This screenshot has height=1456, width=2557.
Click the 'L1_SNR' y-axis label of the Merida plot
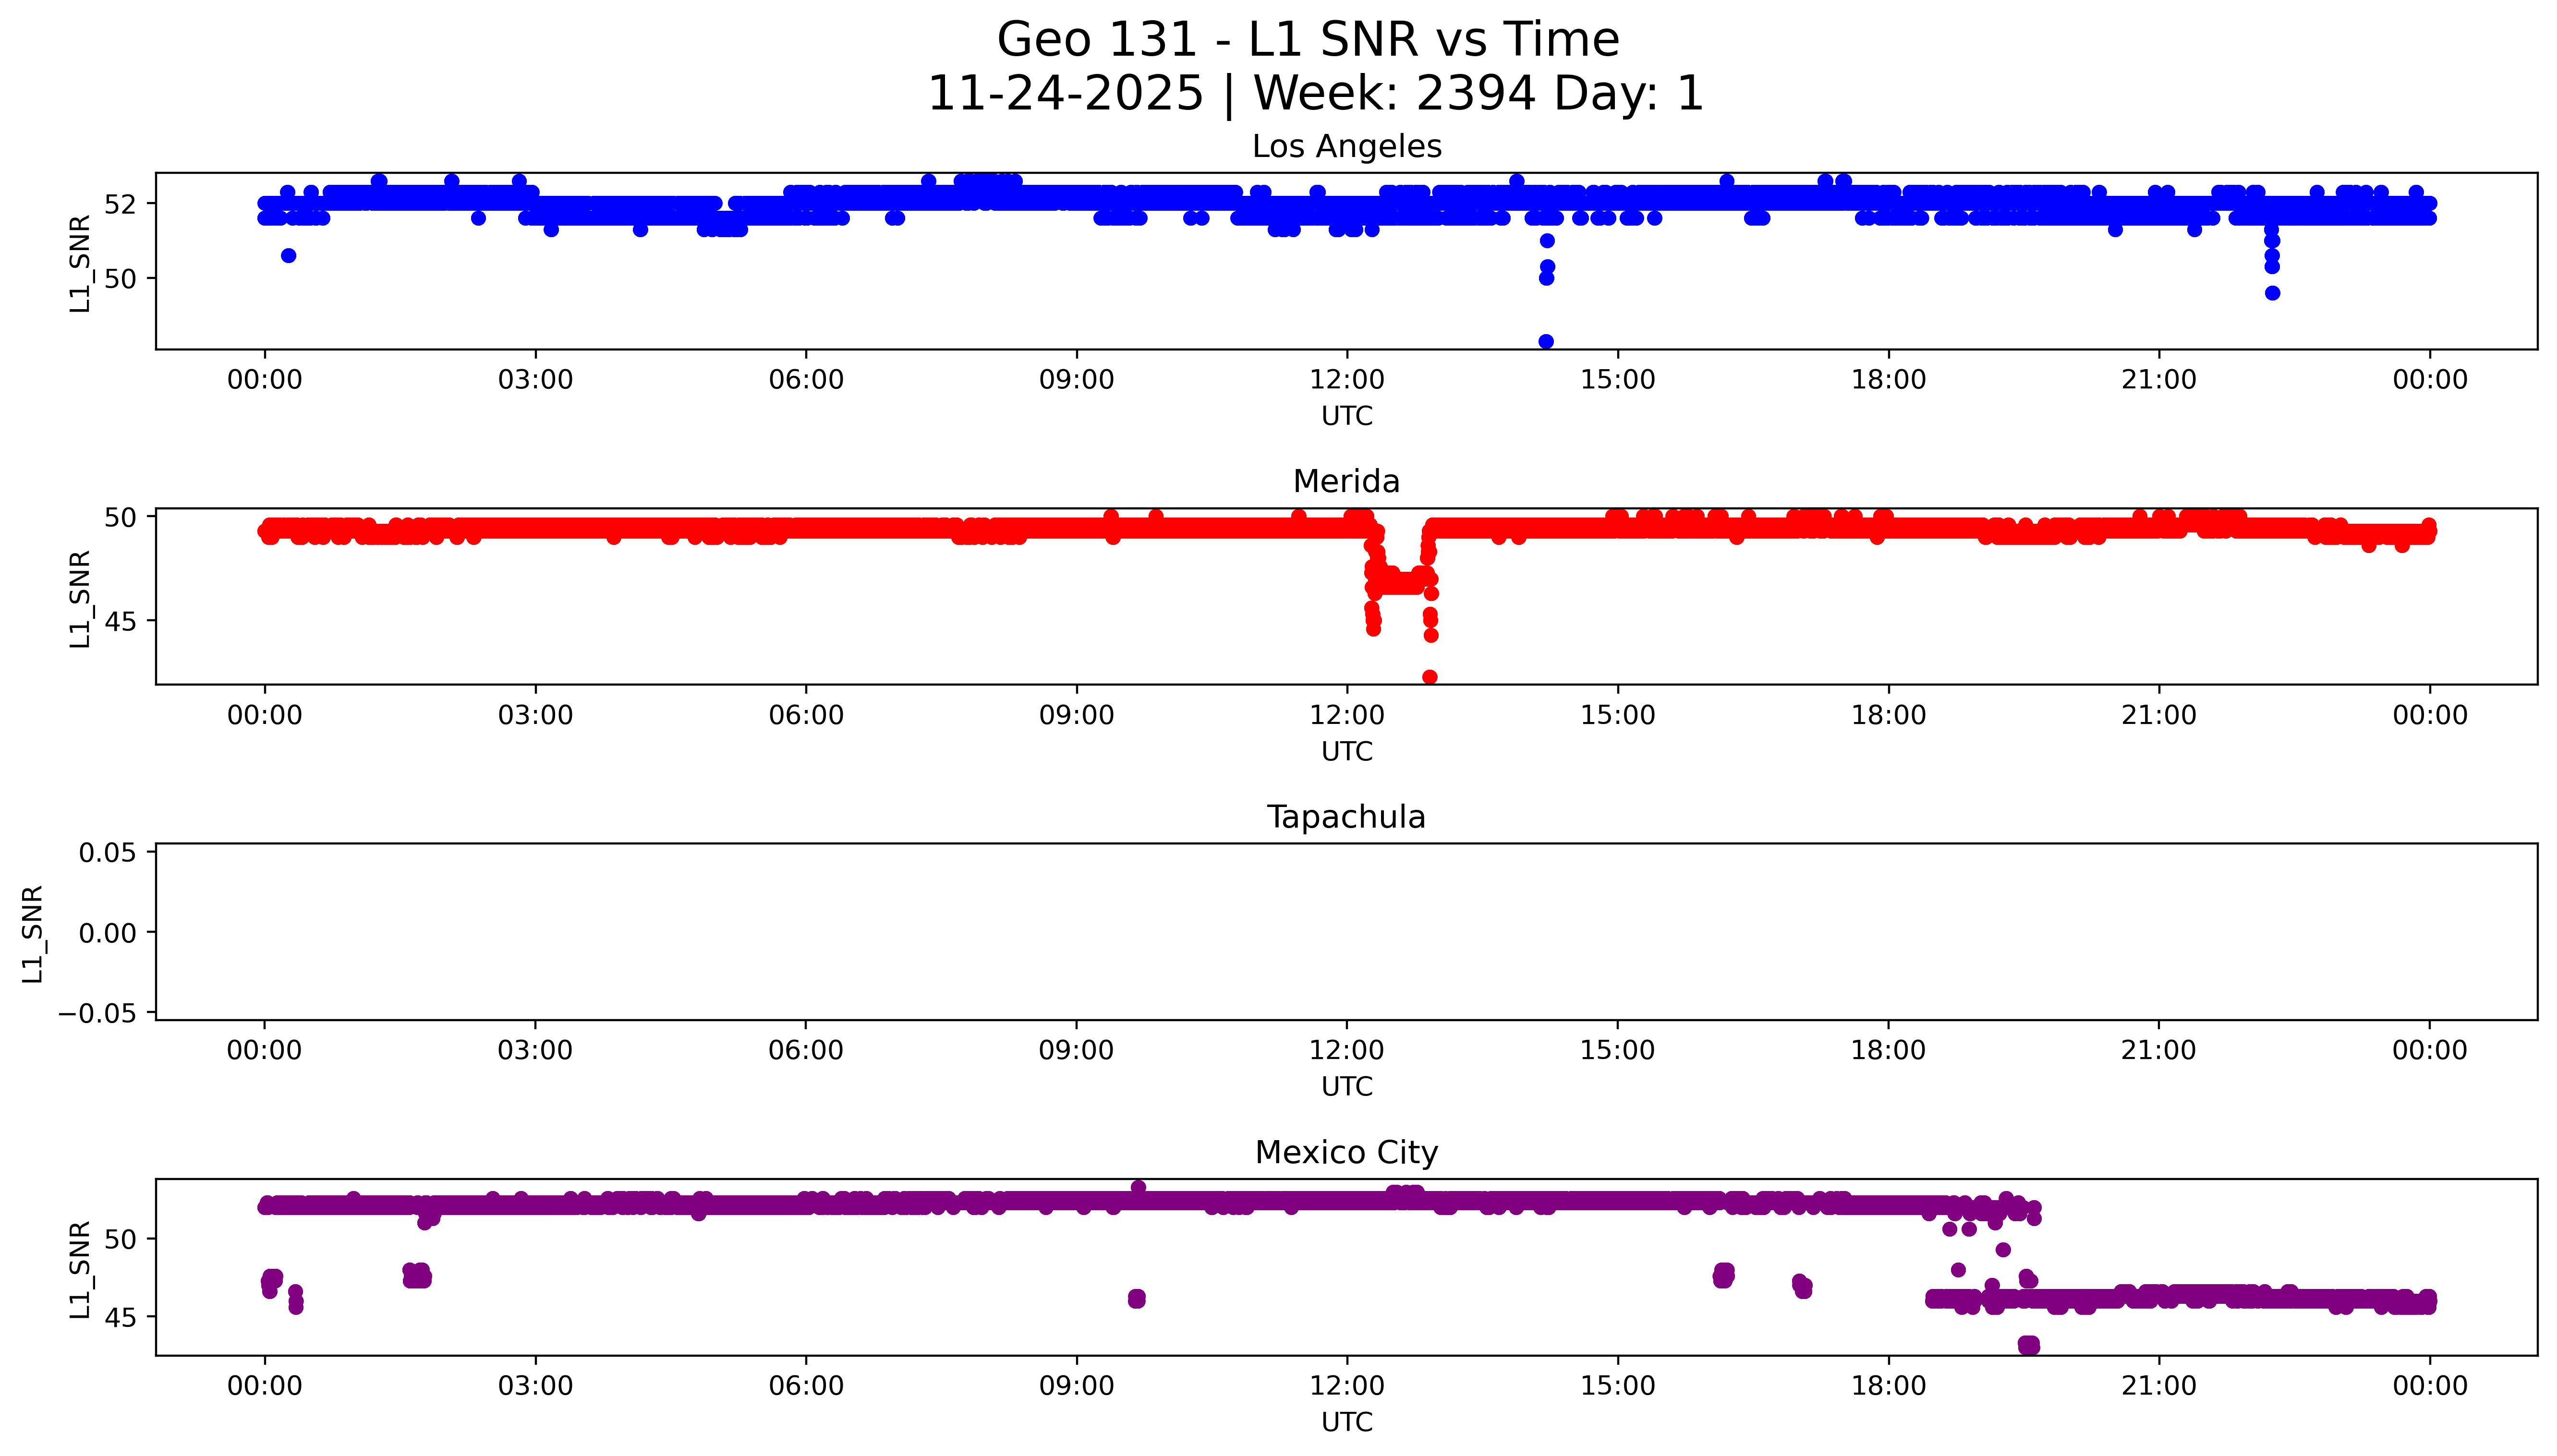[80, 599]
